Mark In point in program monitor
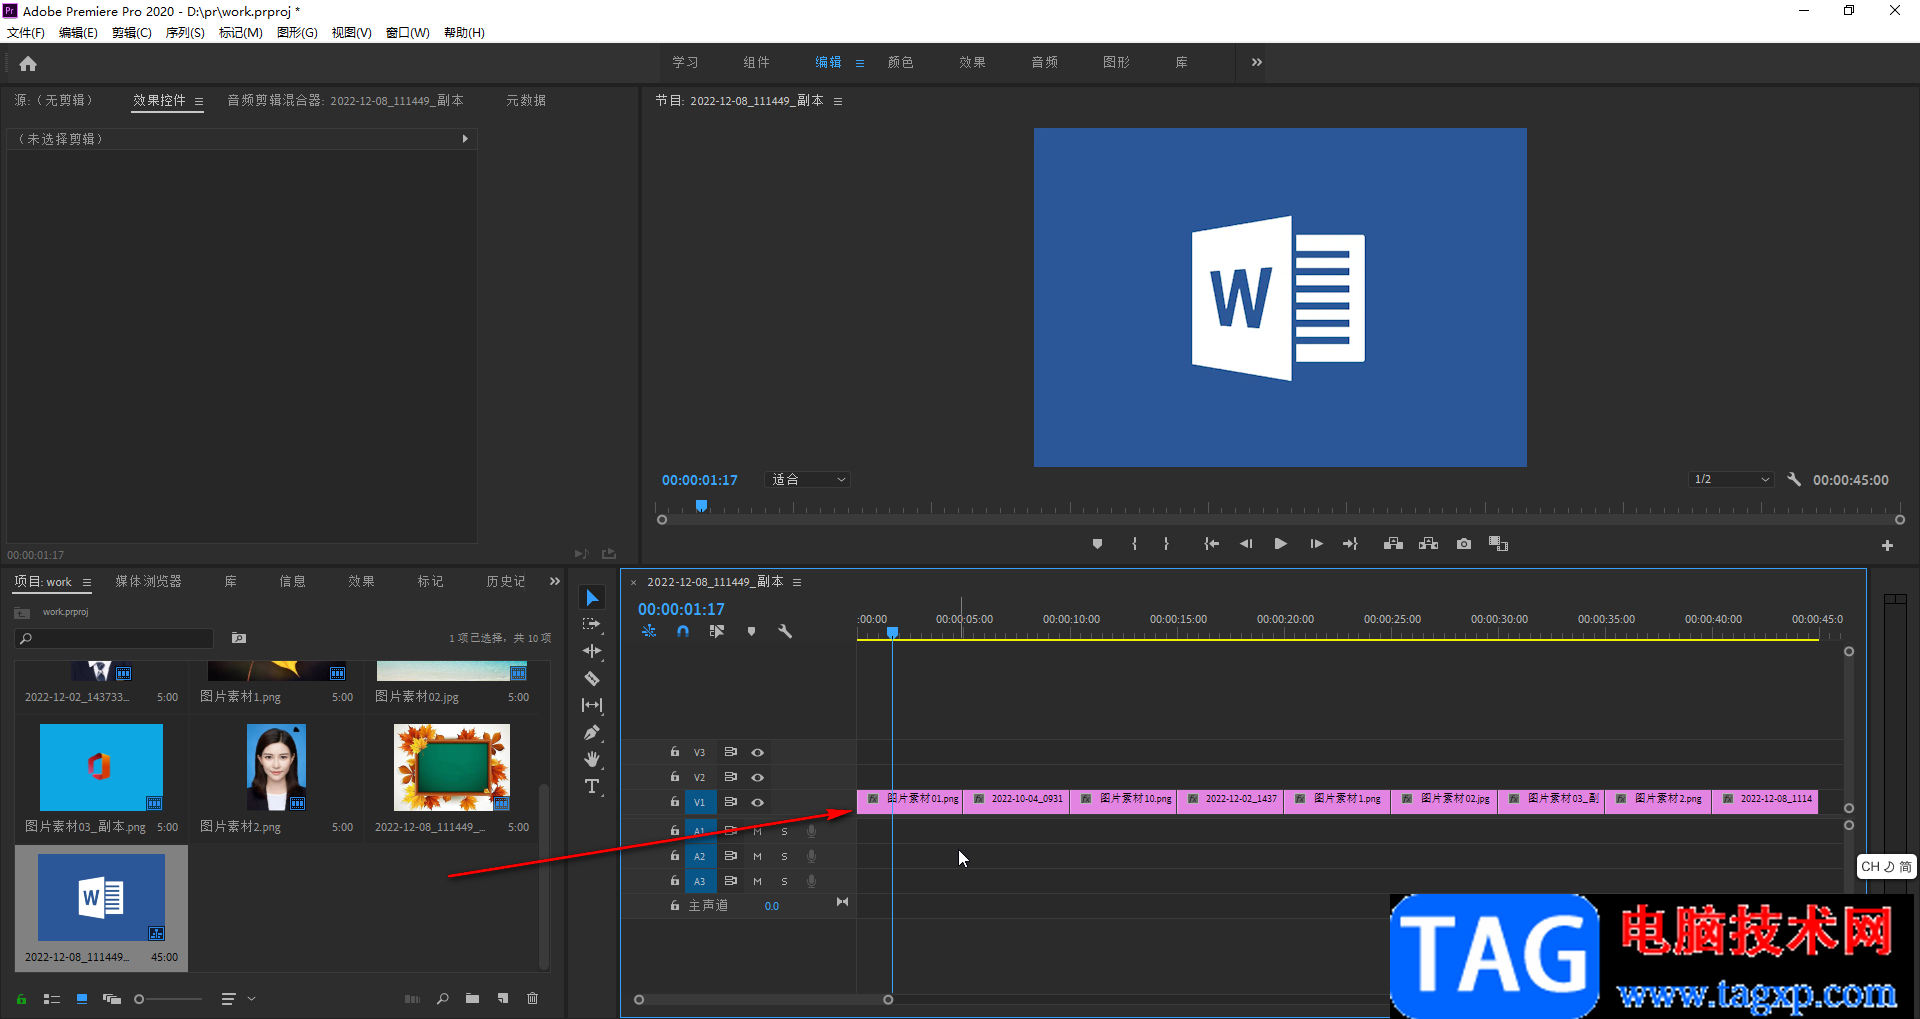Image resolution: width=1920 pixels, height=1019 pixels. pos(1134,544)
